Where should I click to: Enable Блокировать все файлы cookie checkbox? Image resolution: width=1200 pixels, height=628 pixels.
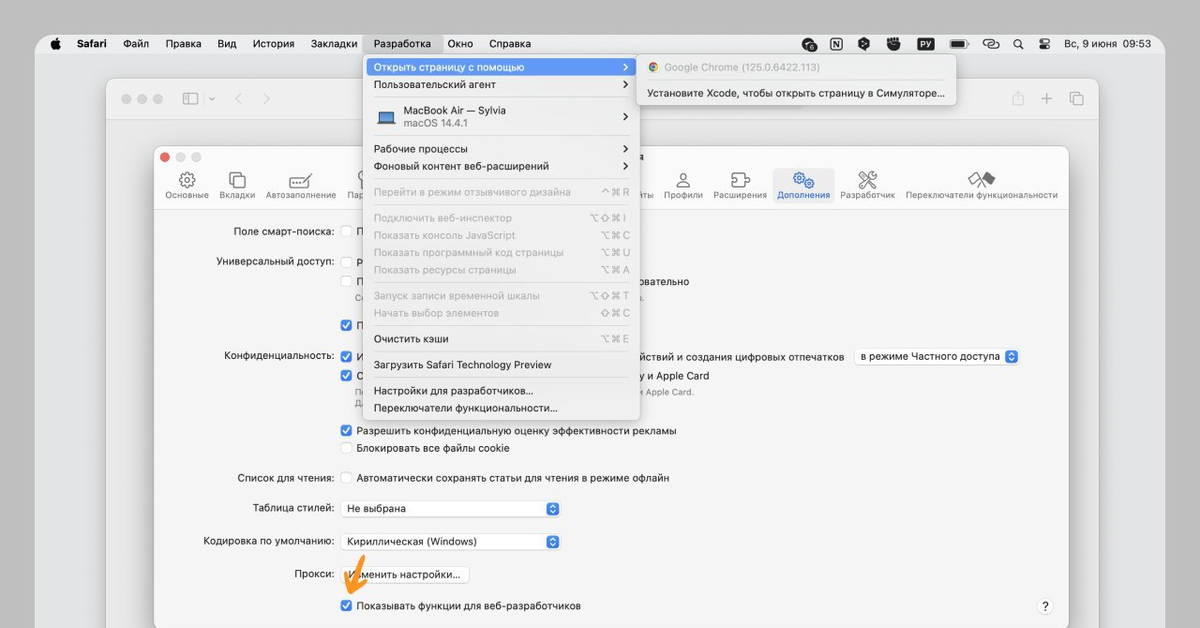click(x=347, y=448)
